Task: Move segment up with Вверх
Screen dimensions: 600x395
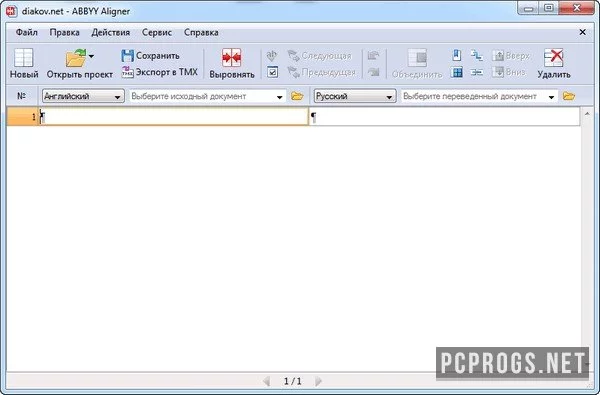Action: coord(511,56)
